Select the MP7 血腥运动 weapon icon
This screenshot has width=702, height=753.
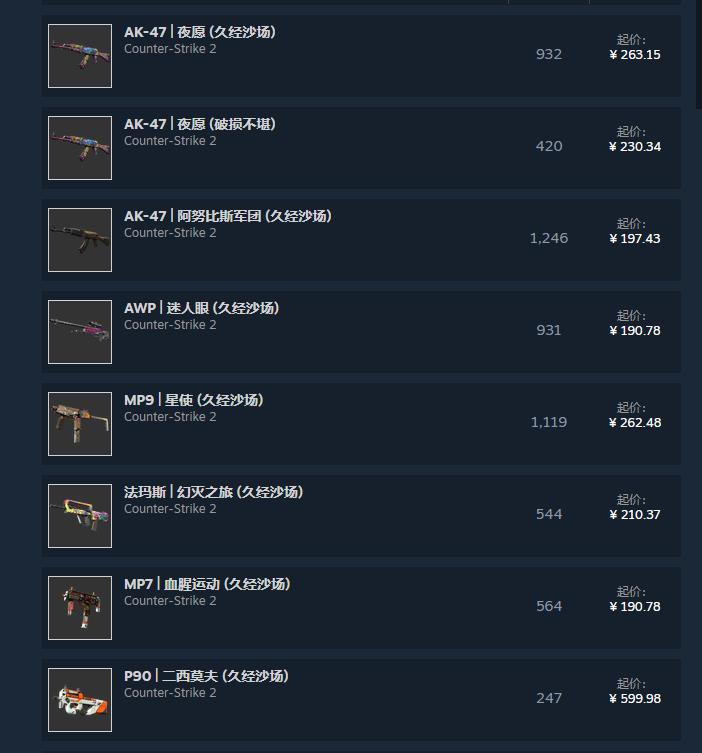coord(80,607)
